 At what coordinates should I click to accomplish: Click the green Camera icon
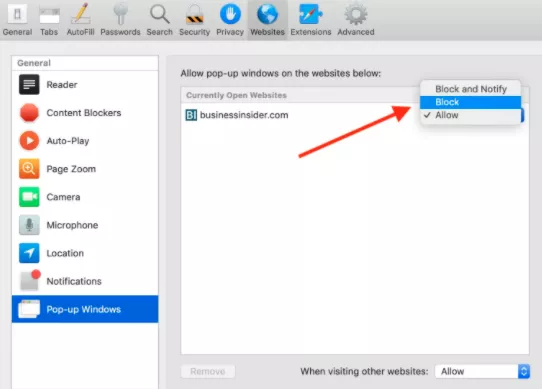click(x=29, y=197)
